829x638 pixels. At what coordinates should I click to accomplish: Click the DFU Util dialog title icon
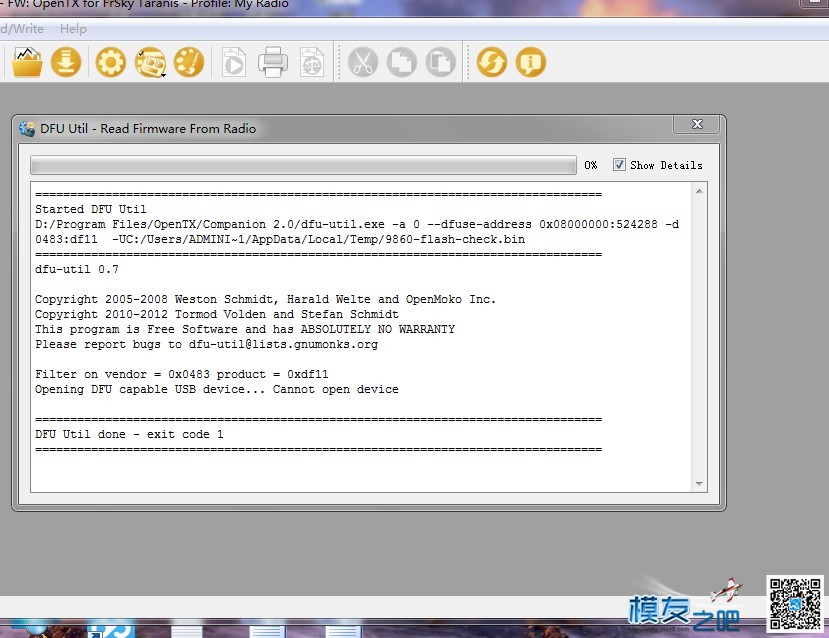[27, 128]
